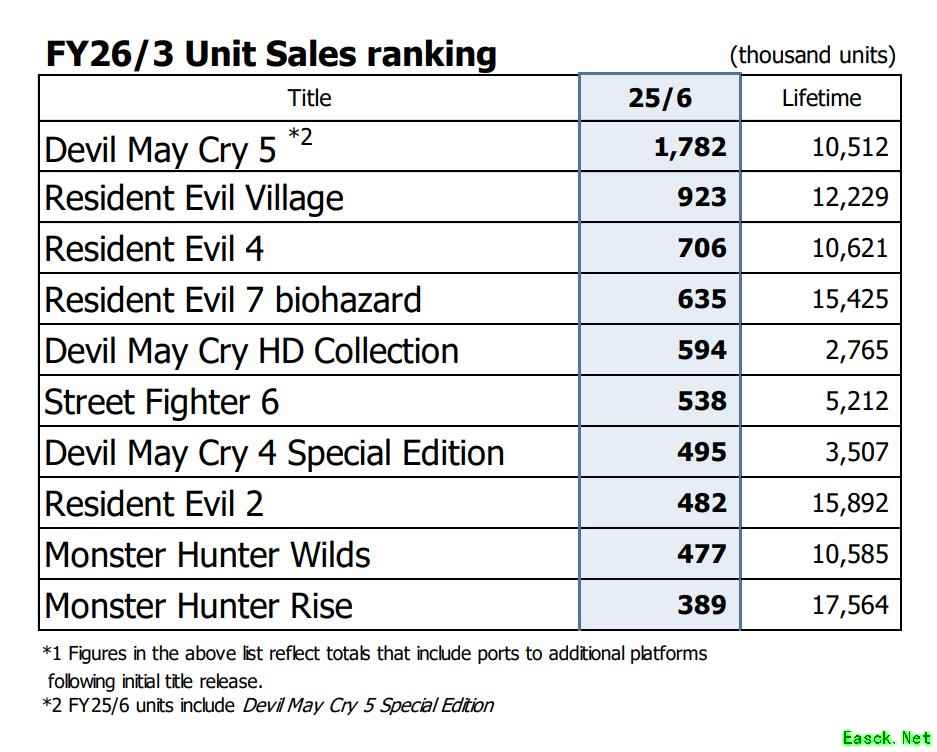Click the Resident Evil Village row title
Screen dimensions: 937x752
pyautogui.click(x=194, y=198)
